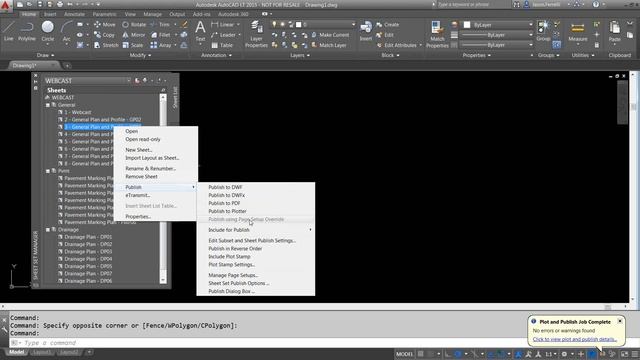640x360 pixels.
Task: Expand the Modify panel
Action: pyautogui.click(x=140, y=55)
